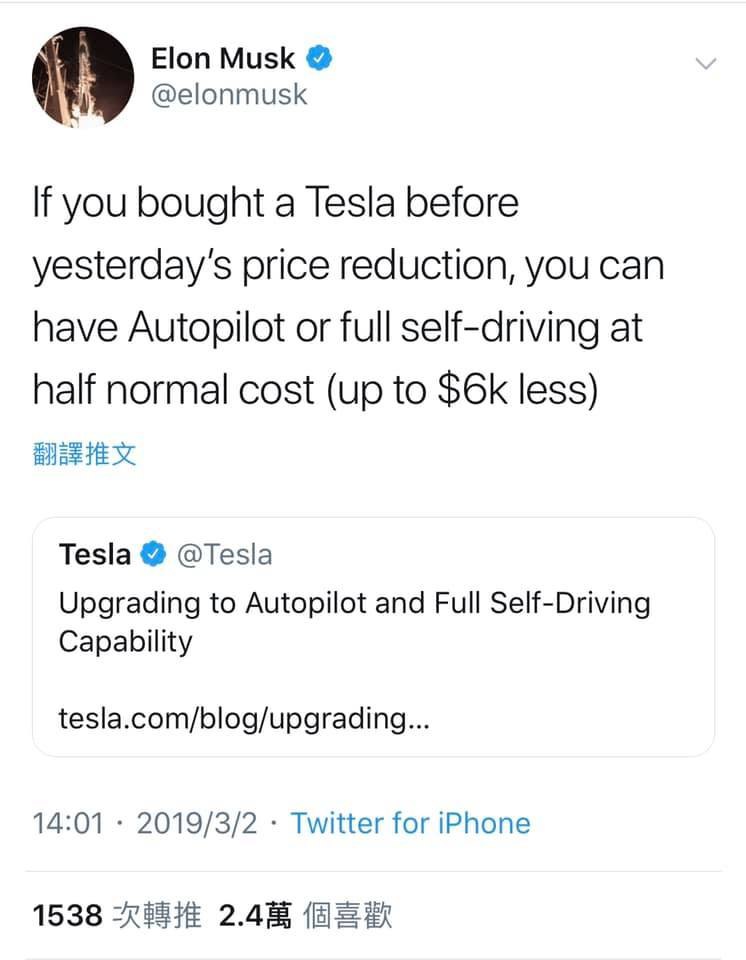Open the Twitter for iPhone source link
Image resolution: width=746 pixels, height=960 pixels.
click(410, 823)
